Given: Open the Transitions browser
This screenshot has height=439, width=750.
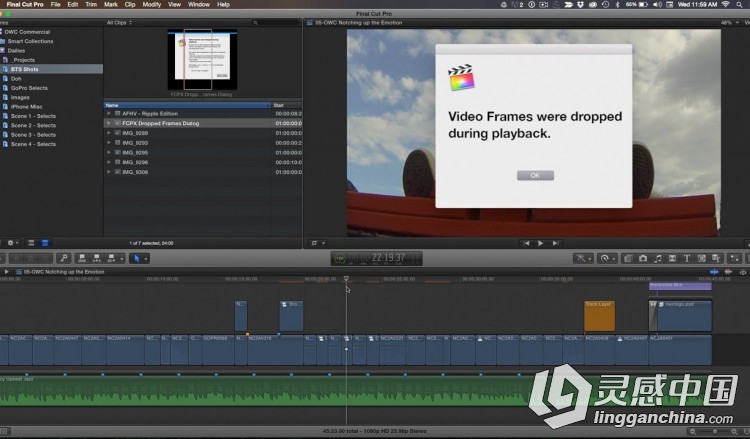Looking at the screenshot, I should (673, 258).
